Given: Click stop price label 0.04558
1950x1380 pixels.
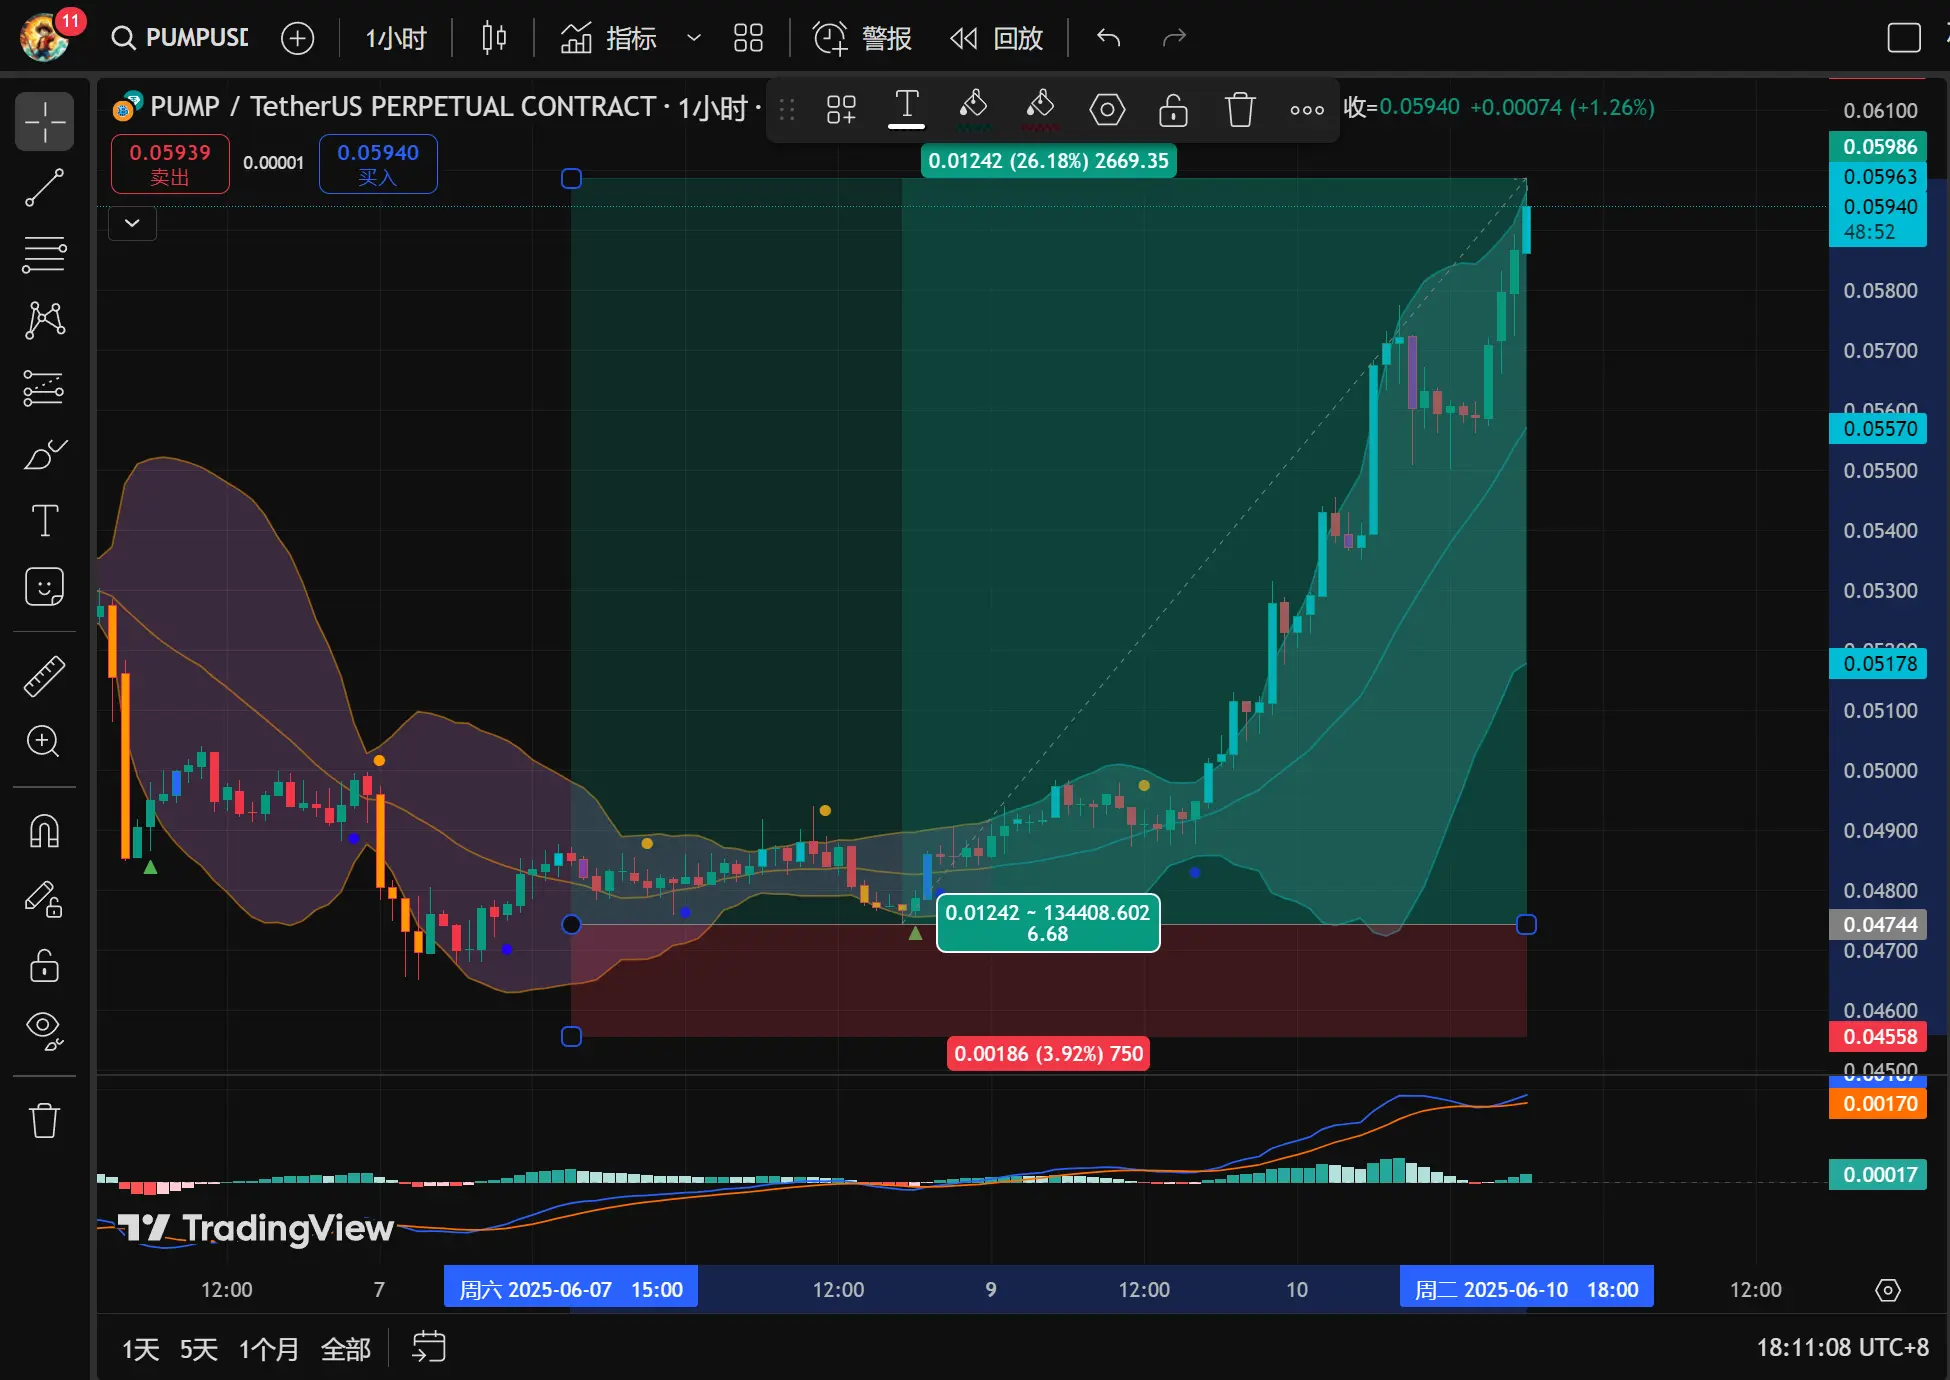Looking at the screenshot, I should click(x=1879, y=1037).
